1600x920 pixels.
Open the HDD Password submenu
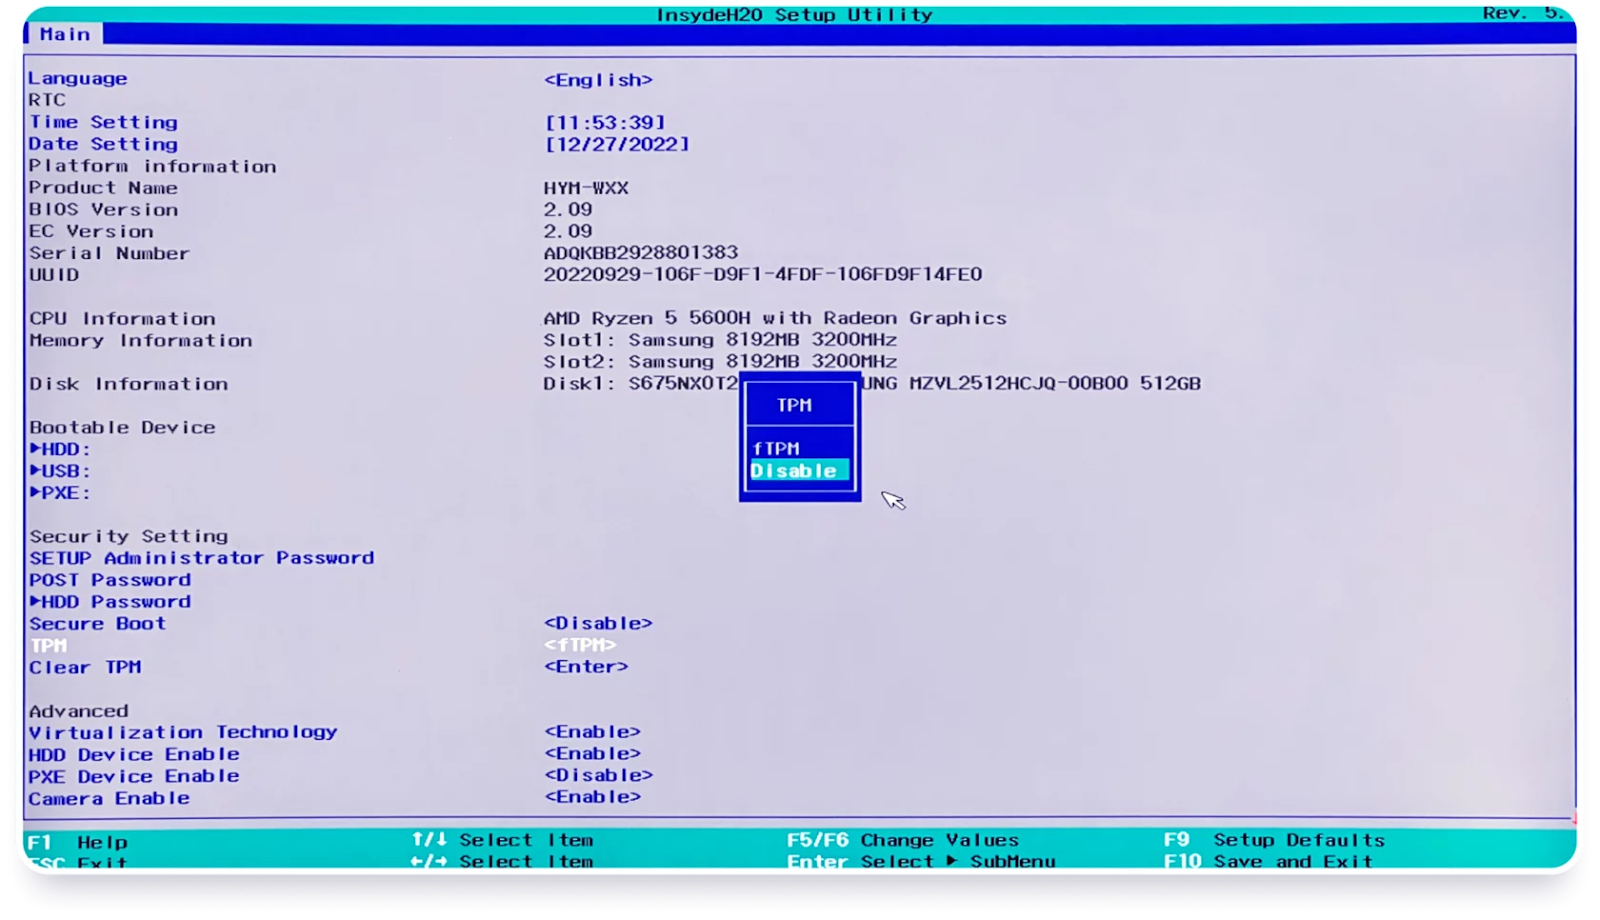pyautogui.click(x=111, y=602)
